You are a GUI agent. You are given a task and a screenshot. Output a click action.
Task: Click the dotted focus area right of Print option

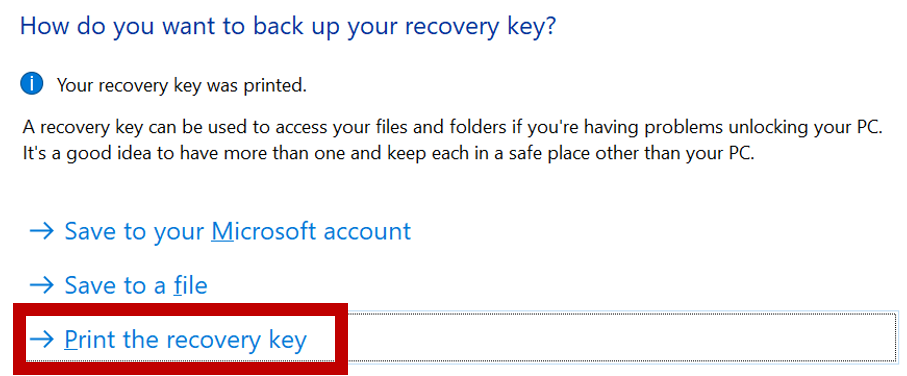coord(622,337)
